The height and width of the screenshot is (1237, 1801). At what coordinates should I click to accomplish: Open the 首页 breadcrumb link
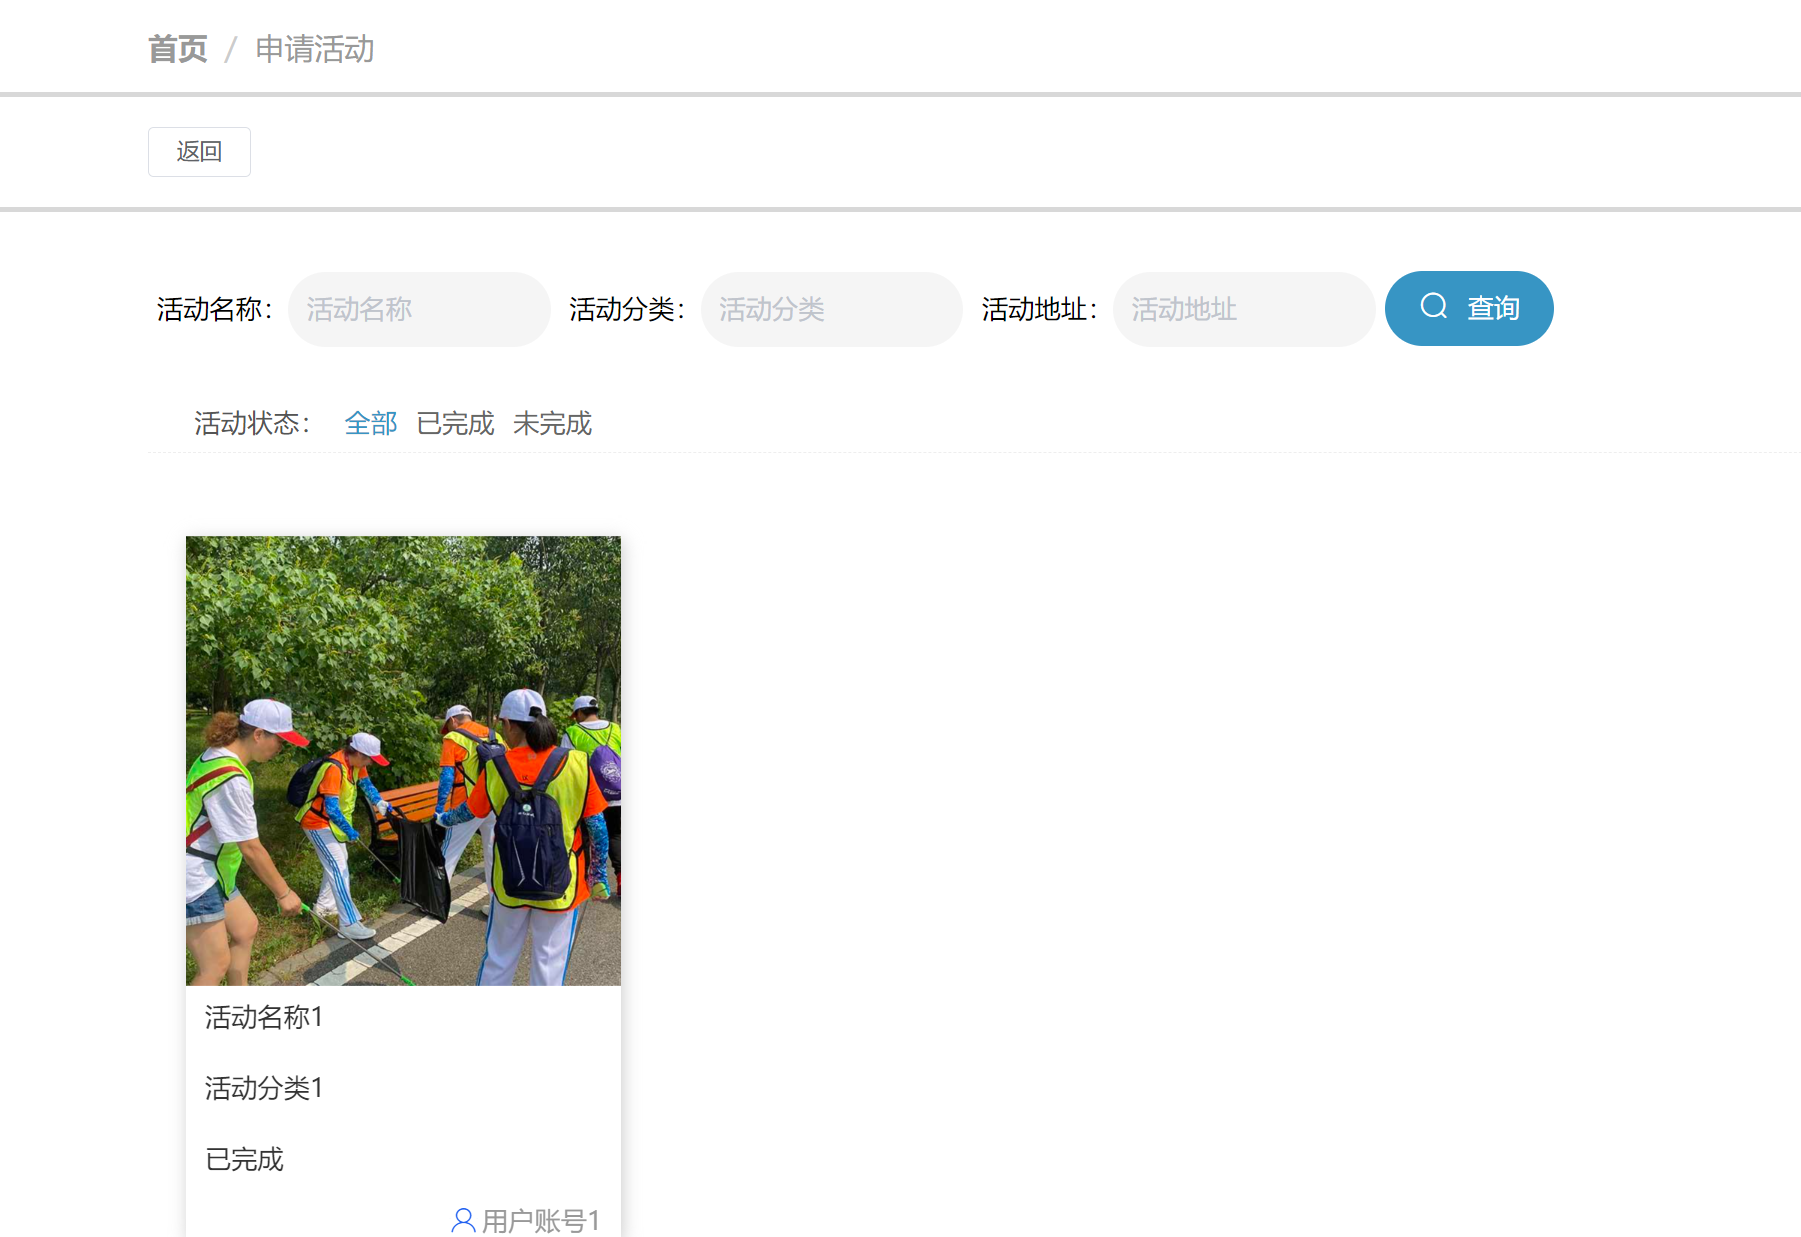coord(177,47)
